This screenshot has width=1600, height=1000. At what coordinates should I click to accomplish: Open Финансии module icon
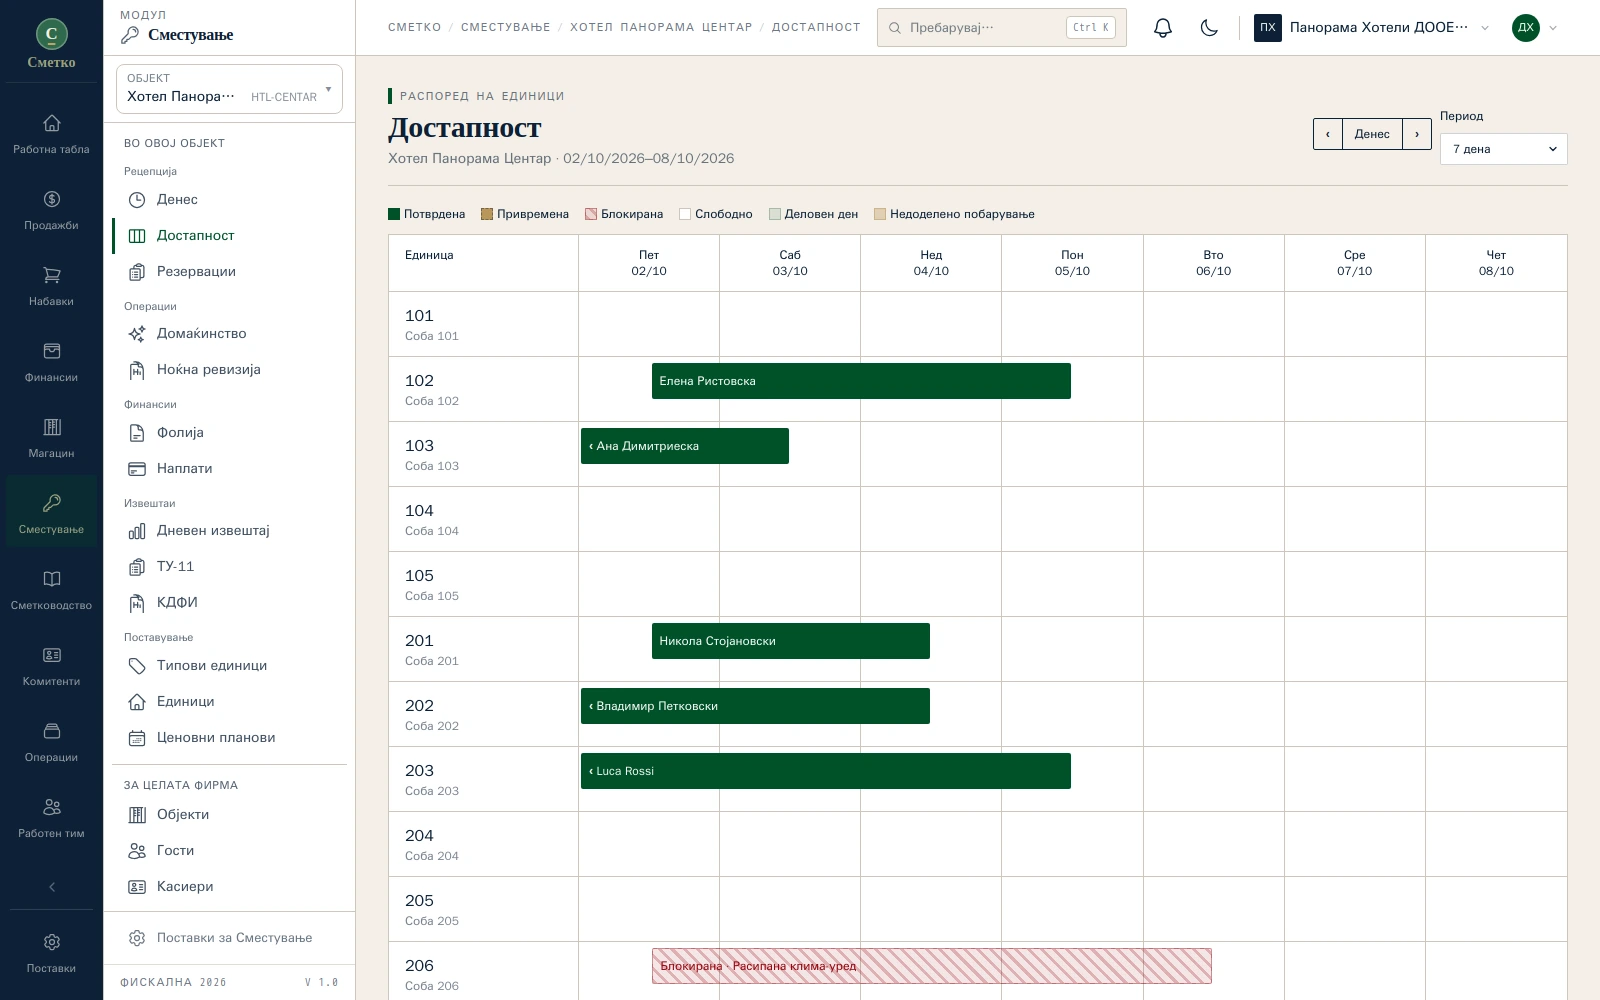click(x=51, y=363)
